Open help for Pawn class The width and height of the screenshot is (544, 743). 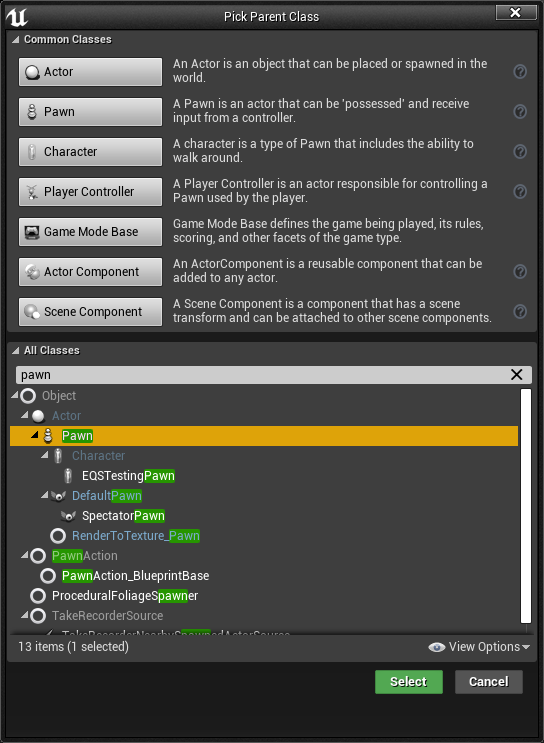coord(520,111)
